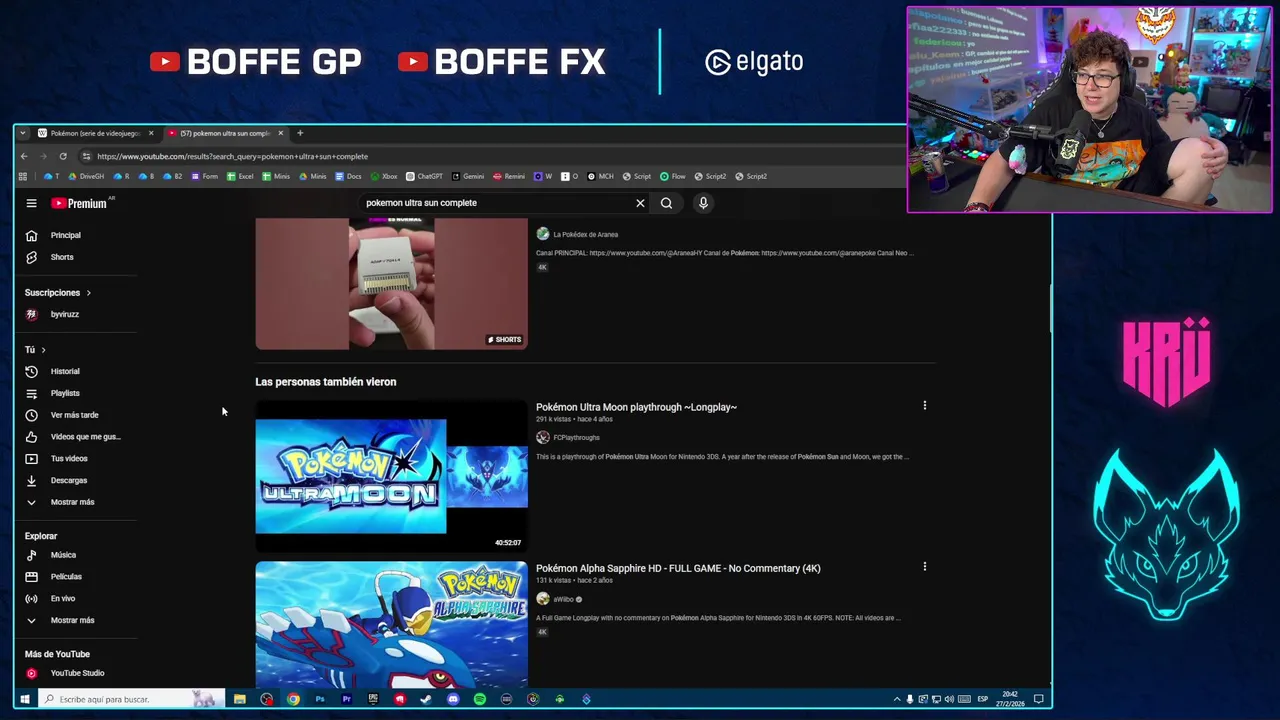Viewport: 1280px width, 720px height.
Task: Open FCPlaythroughs channel name
Action: (577, 437)
